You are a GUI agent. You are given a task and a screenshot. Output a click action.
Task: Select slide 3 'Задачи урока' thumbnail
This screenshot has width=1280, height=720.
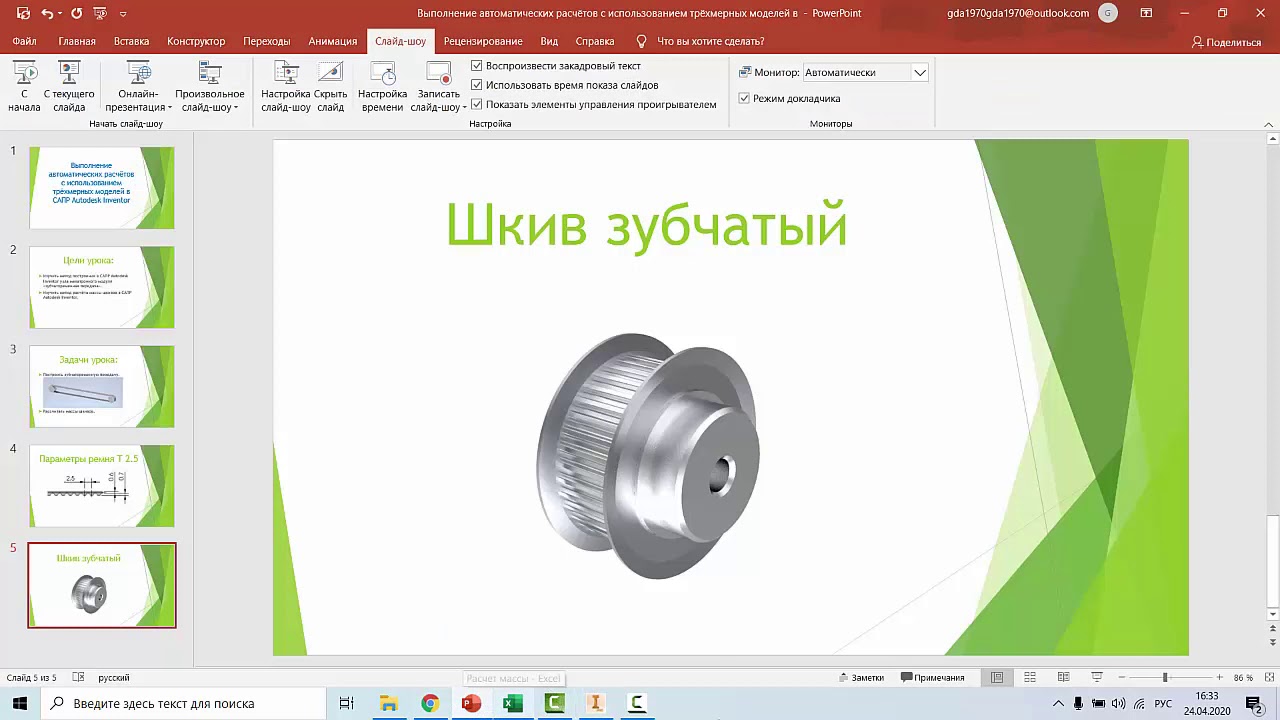tap(102, 386)
